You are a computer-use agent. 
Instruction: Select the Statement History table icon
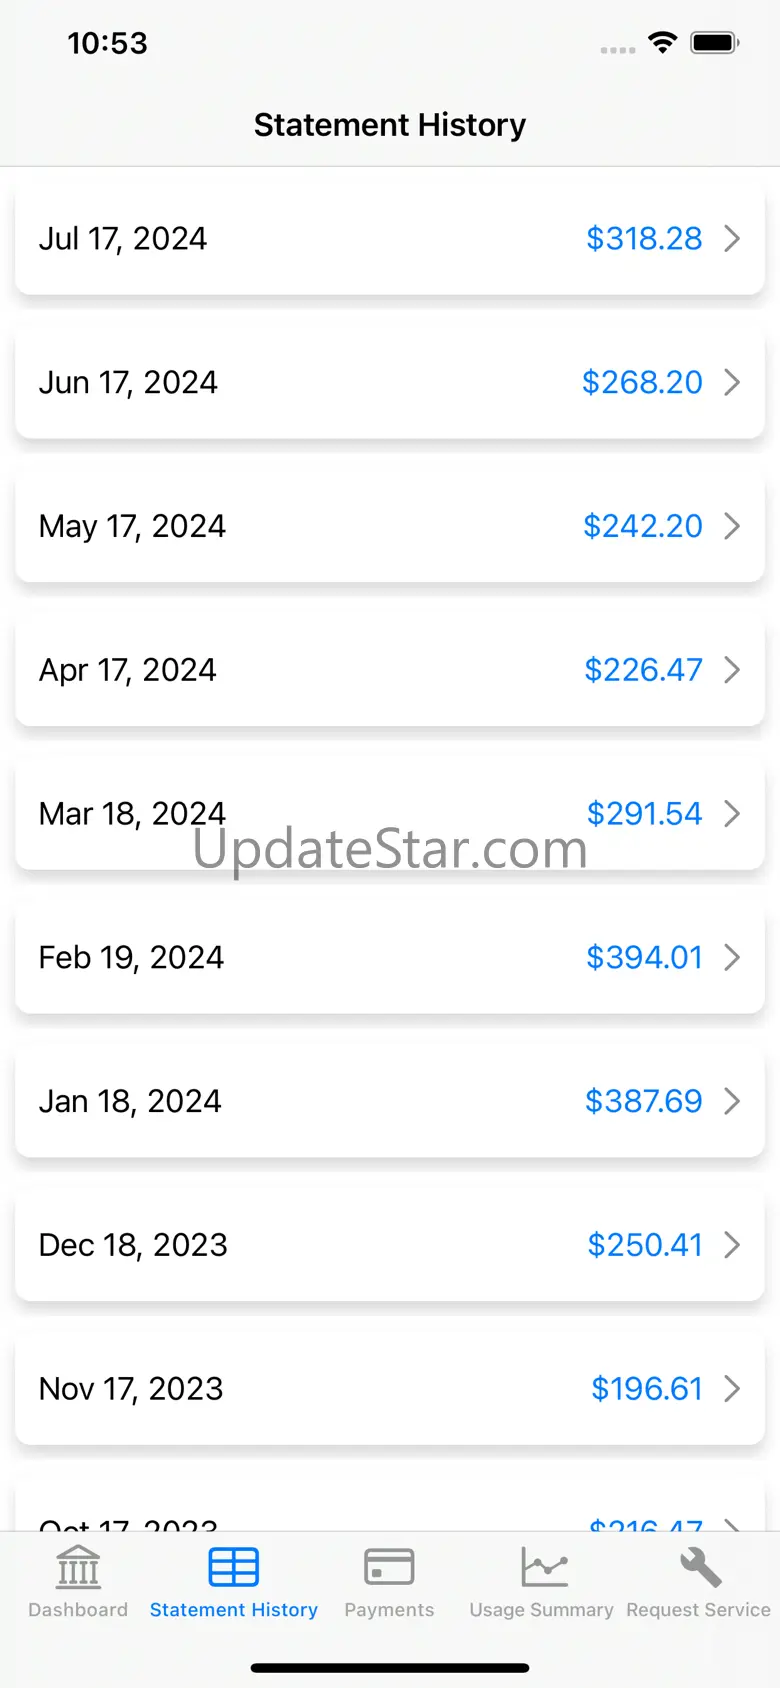(234, 1567)
